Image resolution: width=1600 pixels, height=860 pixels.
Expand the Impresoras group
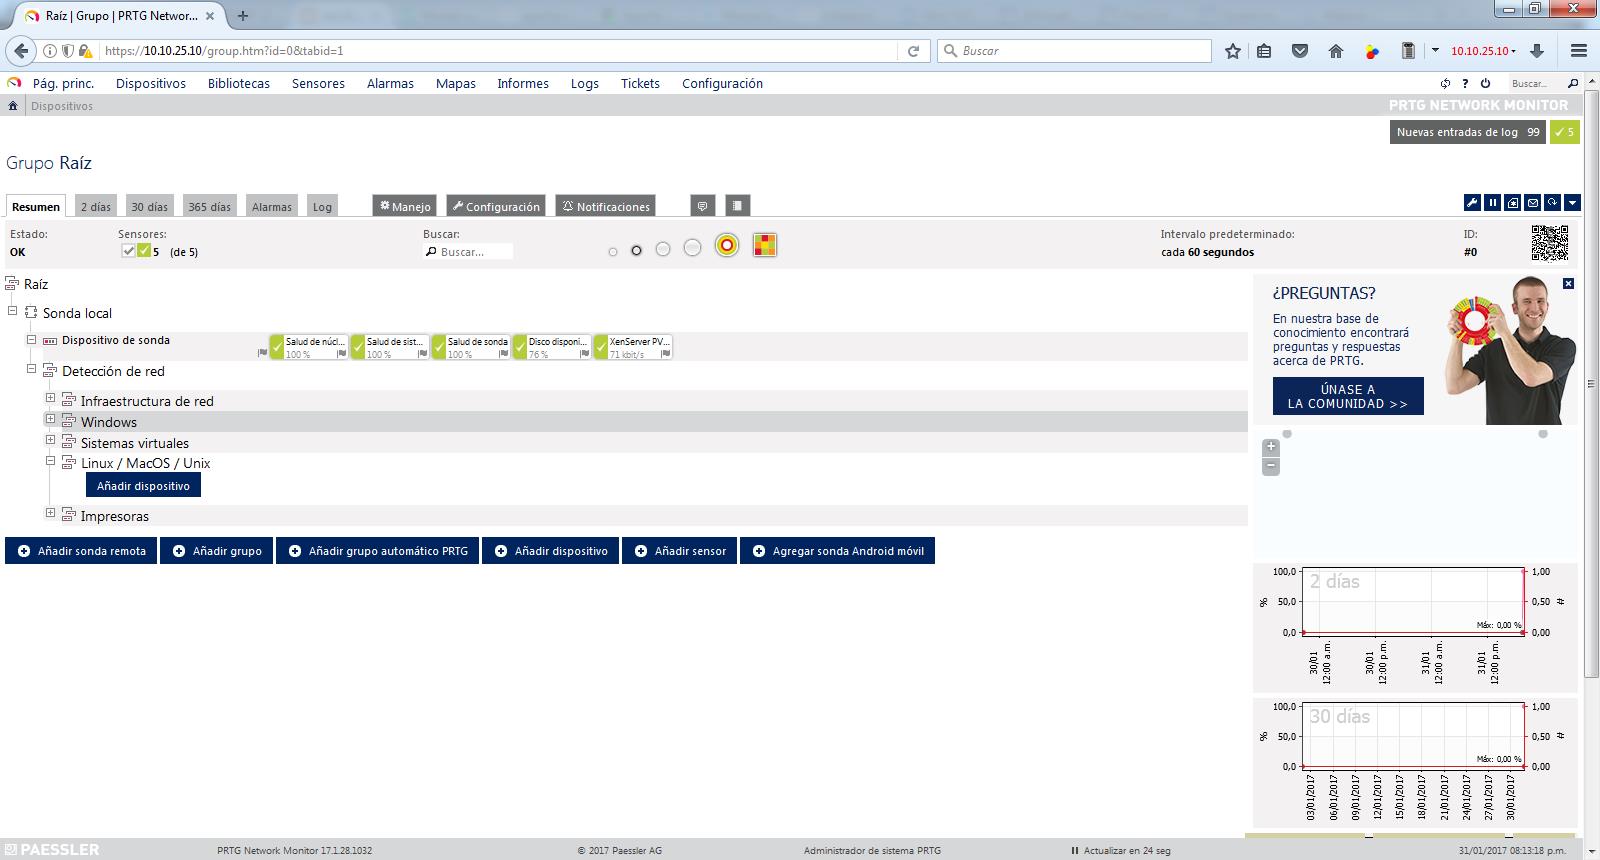[50, 513]
